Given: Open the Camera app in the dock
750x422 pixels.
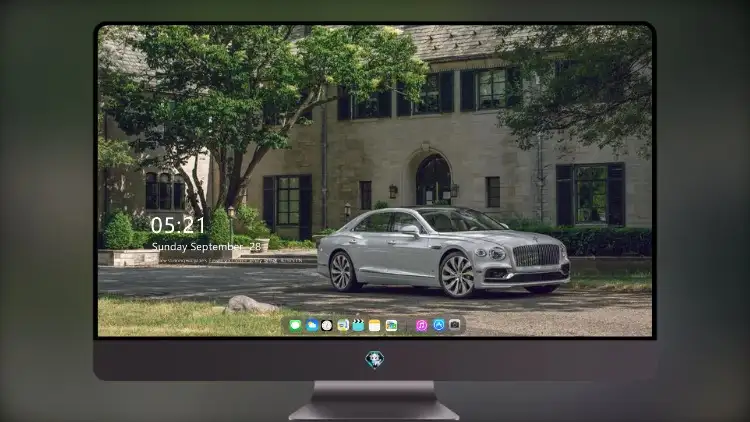Looking at the screenshot, I should tap(454, 325).
